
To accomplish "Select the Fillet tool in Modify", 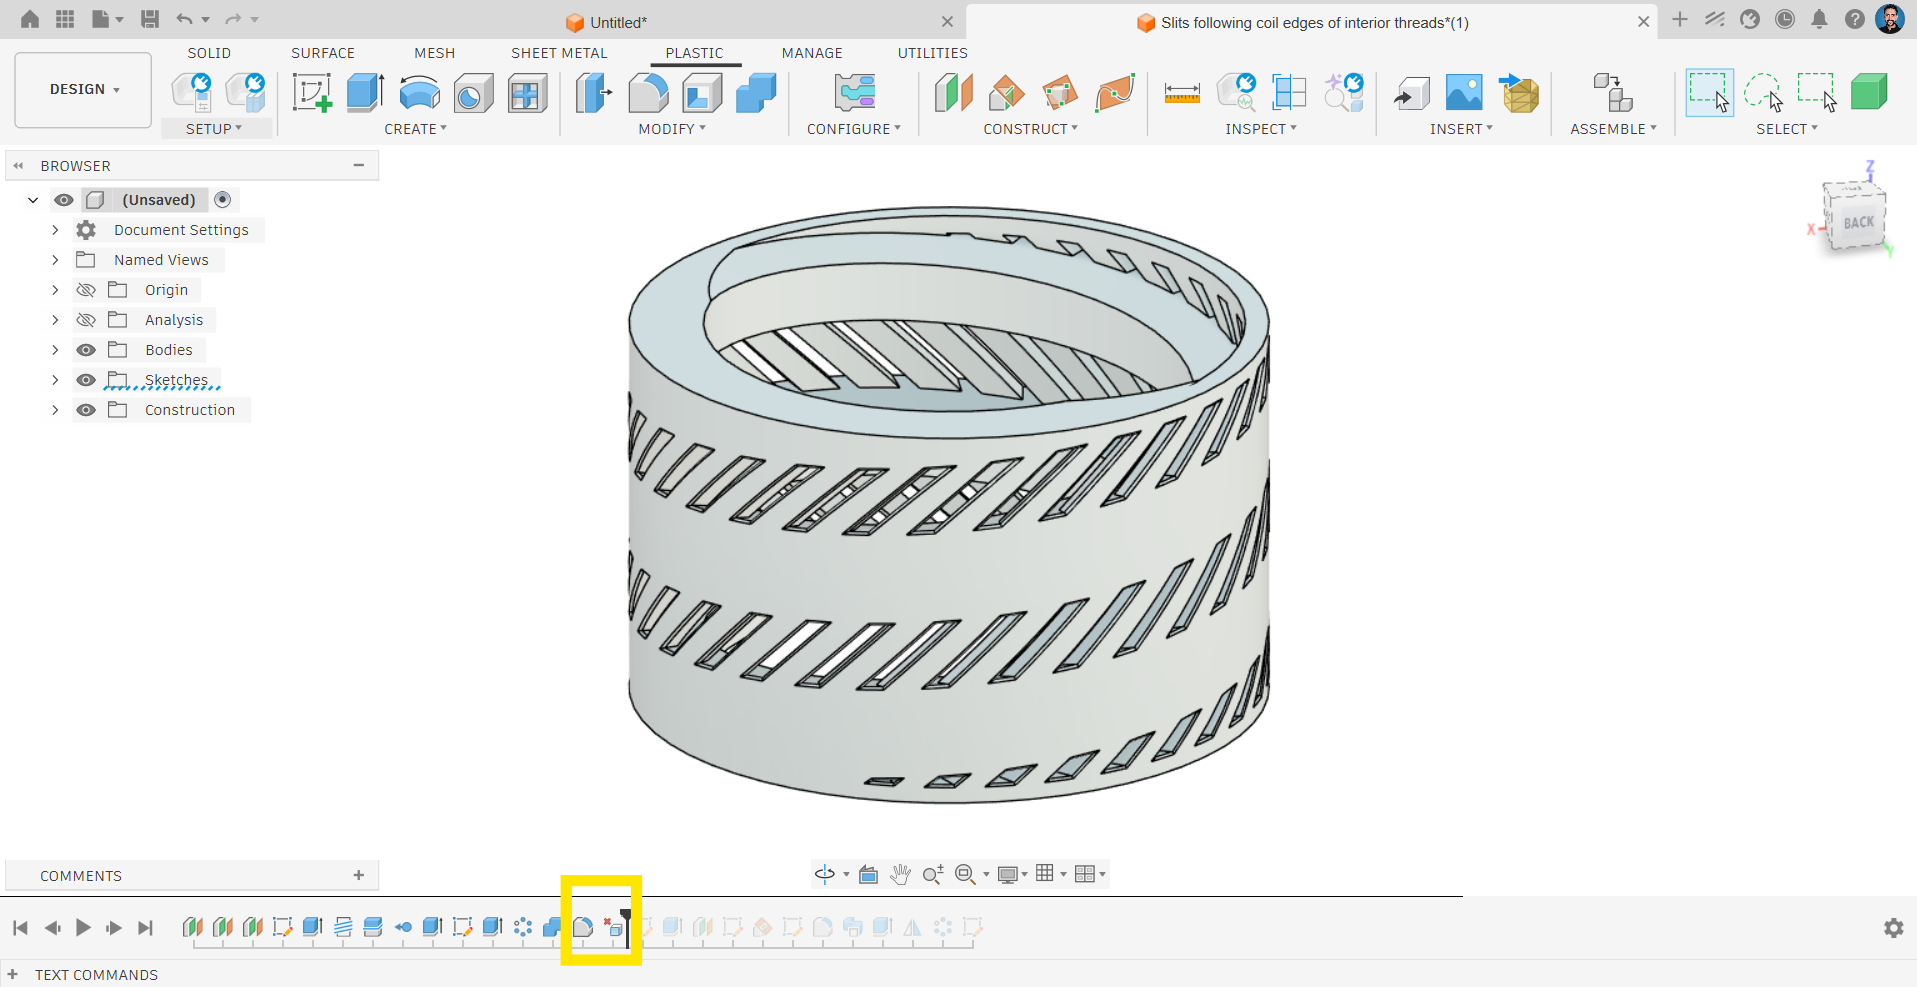I will point(648,93).
